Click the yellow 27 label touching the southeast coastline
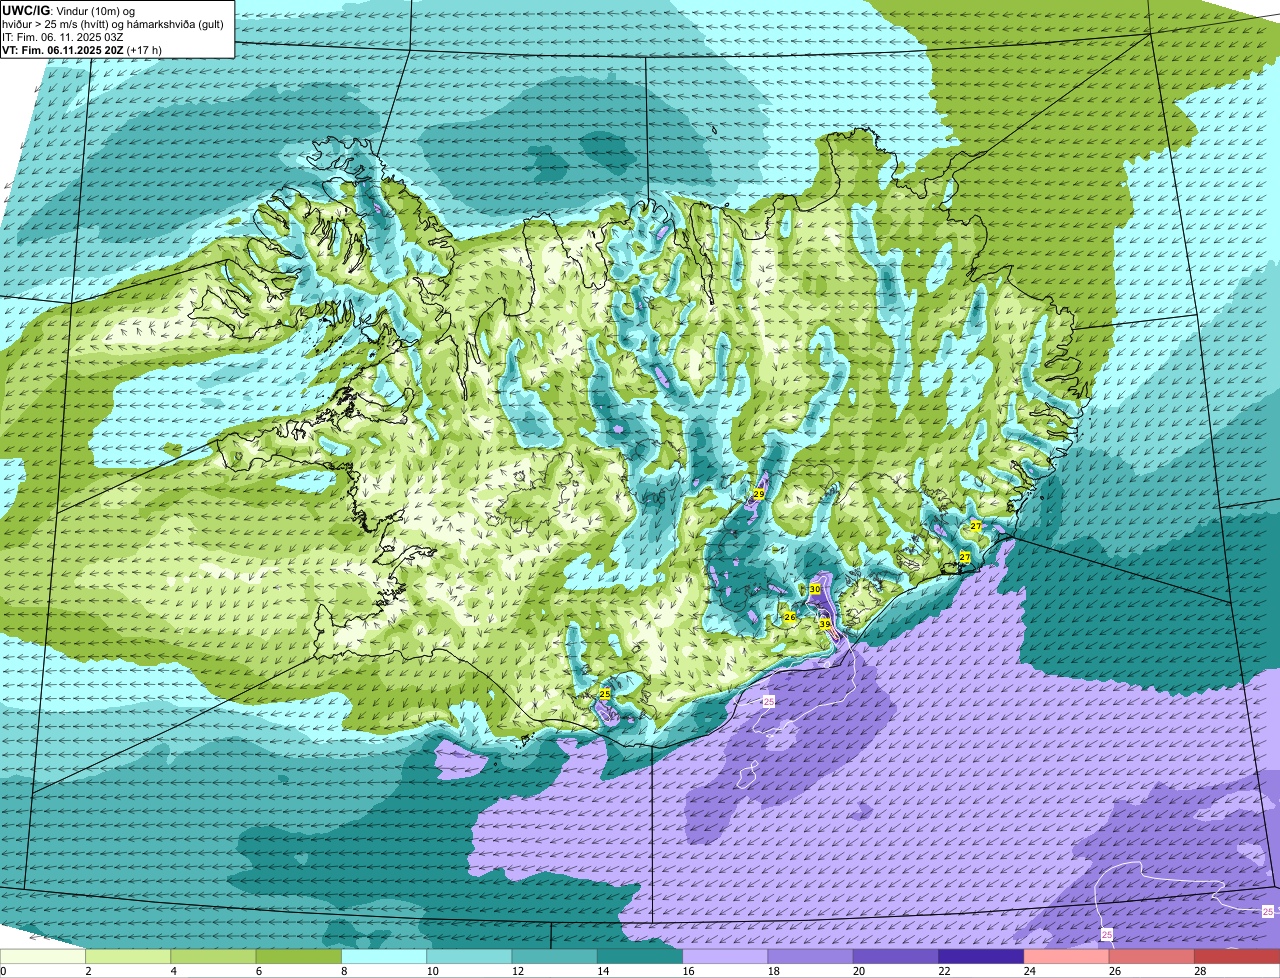The height and width of the screenshot is (978, 1280). (965, 557)
